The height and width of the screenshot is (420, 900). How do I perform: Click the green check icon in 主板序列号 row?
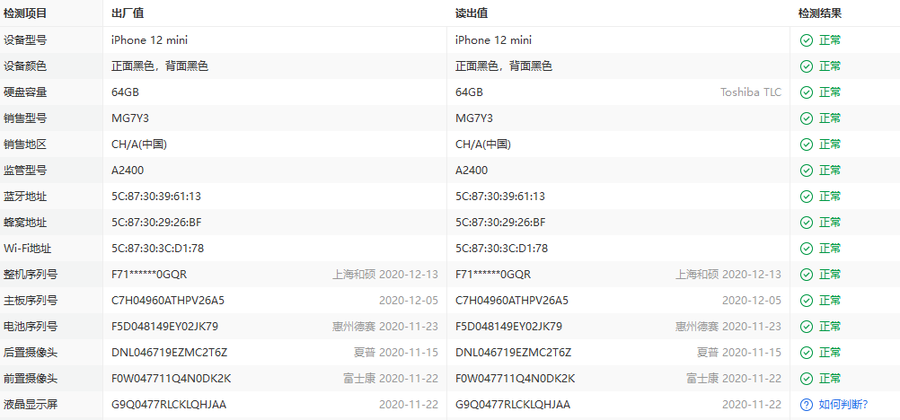tap(806, 301)
